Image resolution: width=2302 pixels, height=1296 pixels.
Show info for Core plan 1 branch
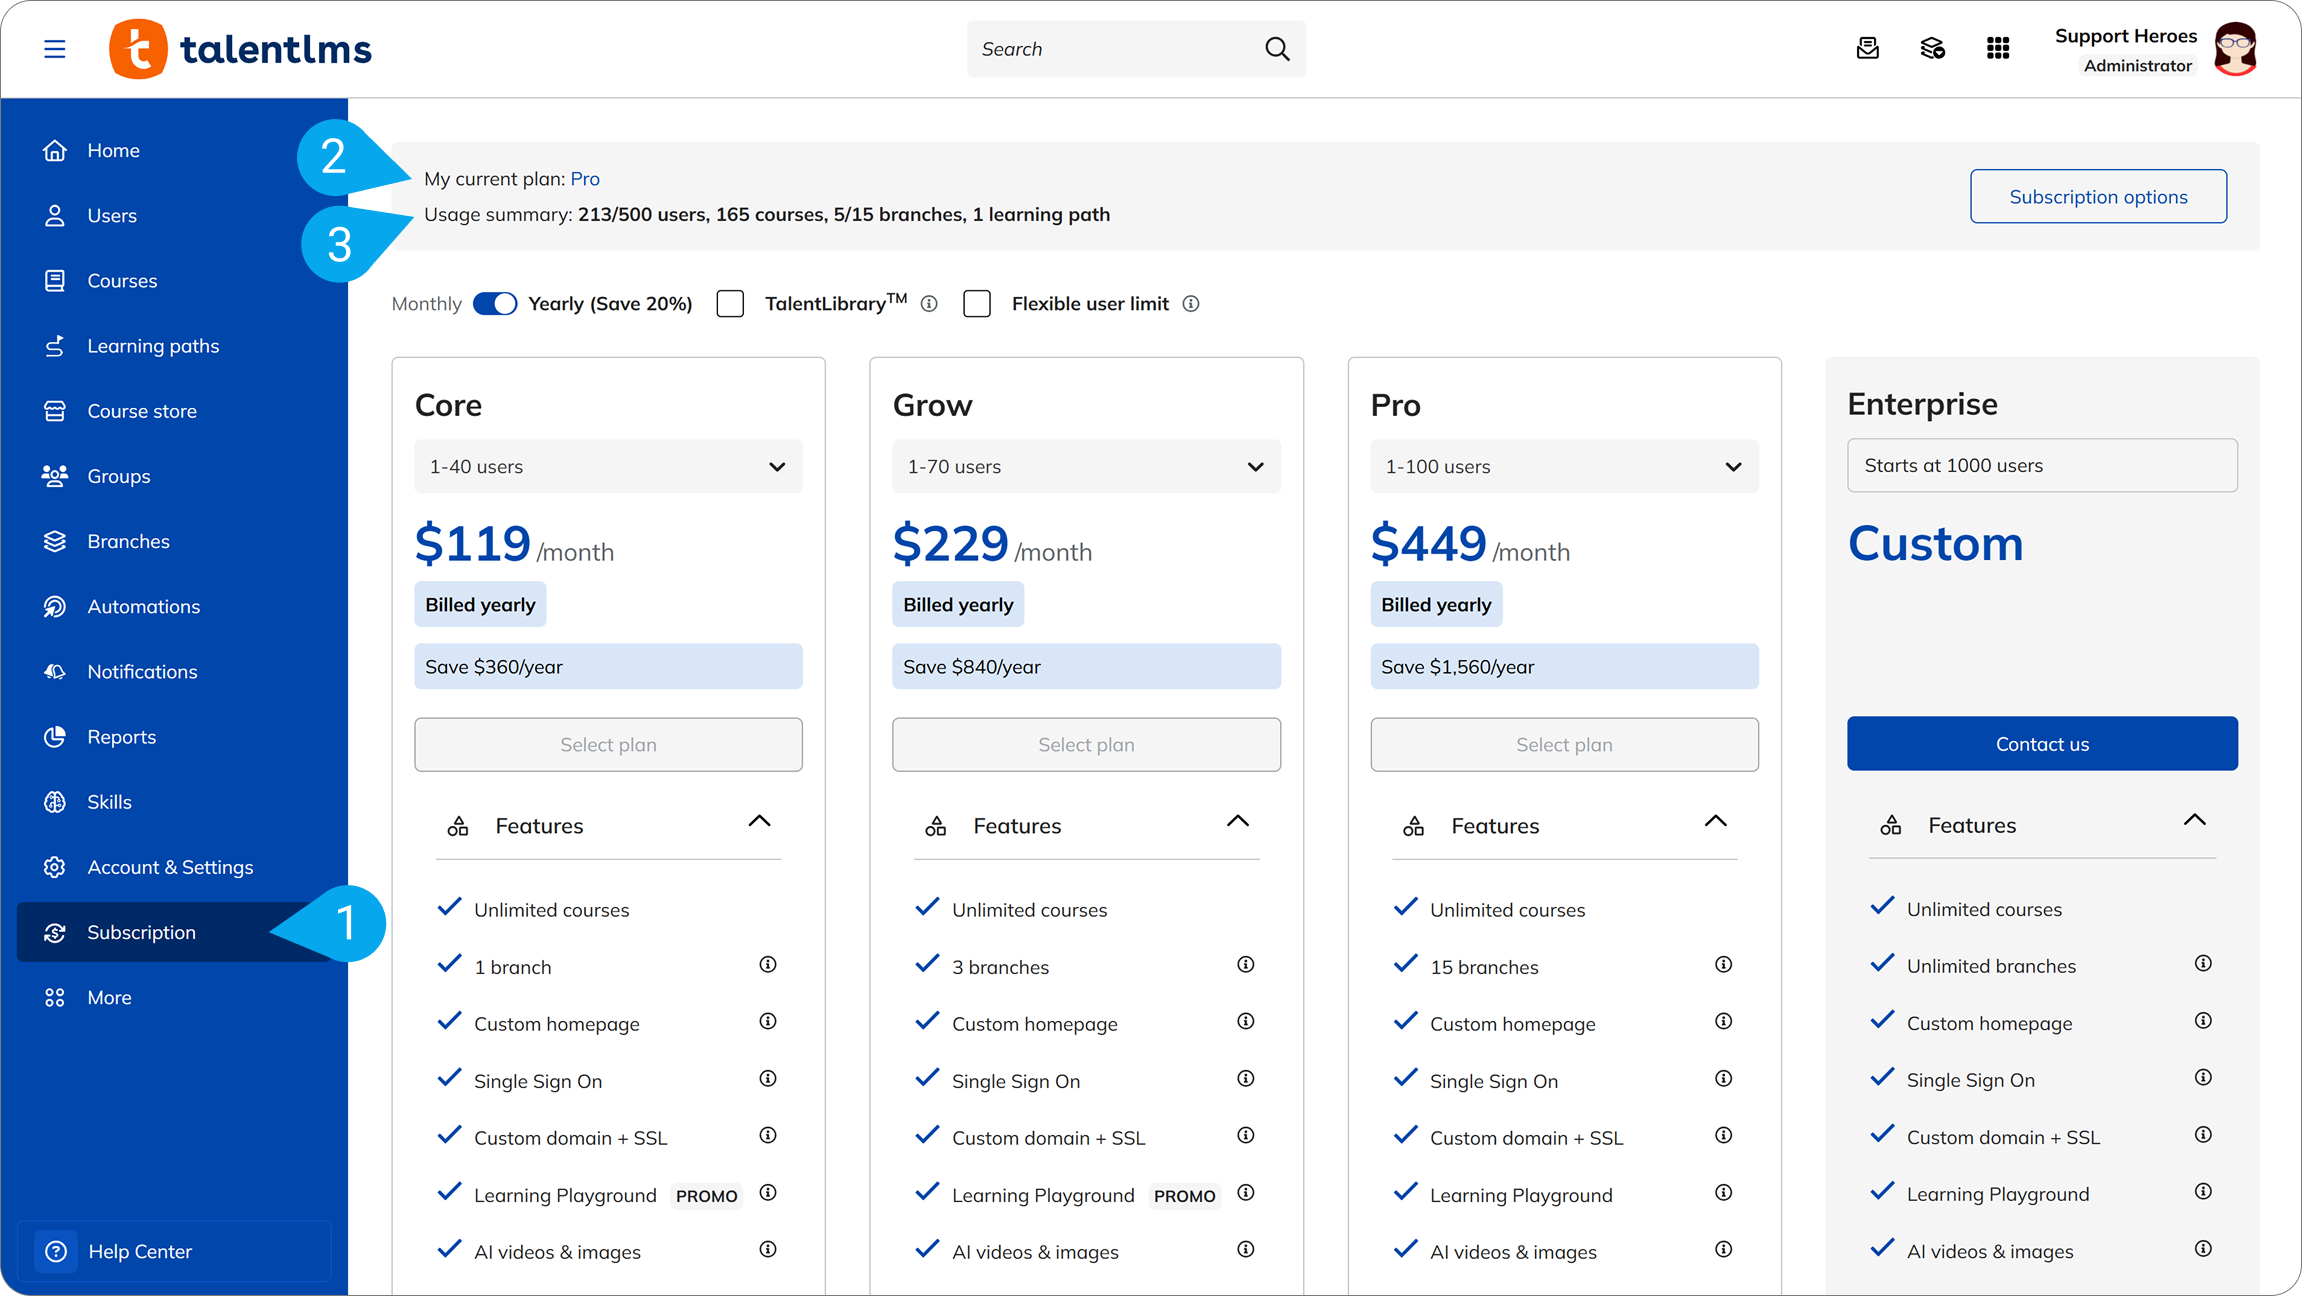point(768,965)
